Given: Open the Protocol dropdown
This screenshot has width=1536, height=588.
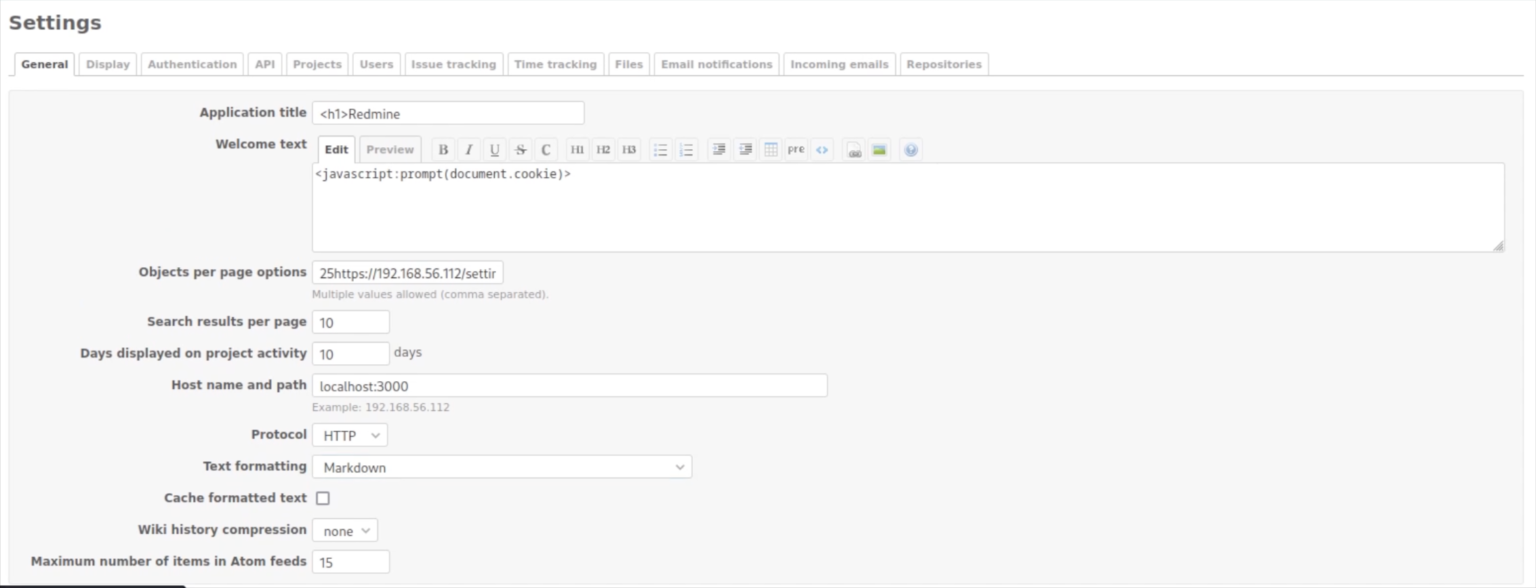Looking at the screenshot, I should pos(349,434).
